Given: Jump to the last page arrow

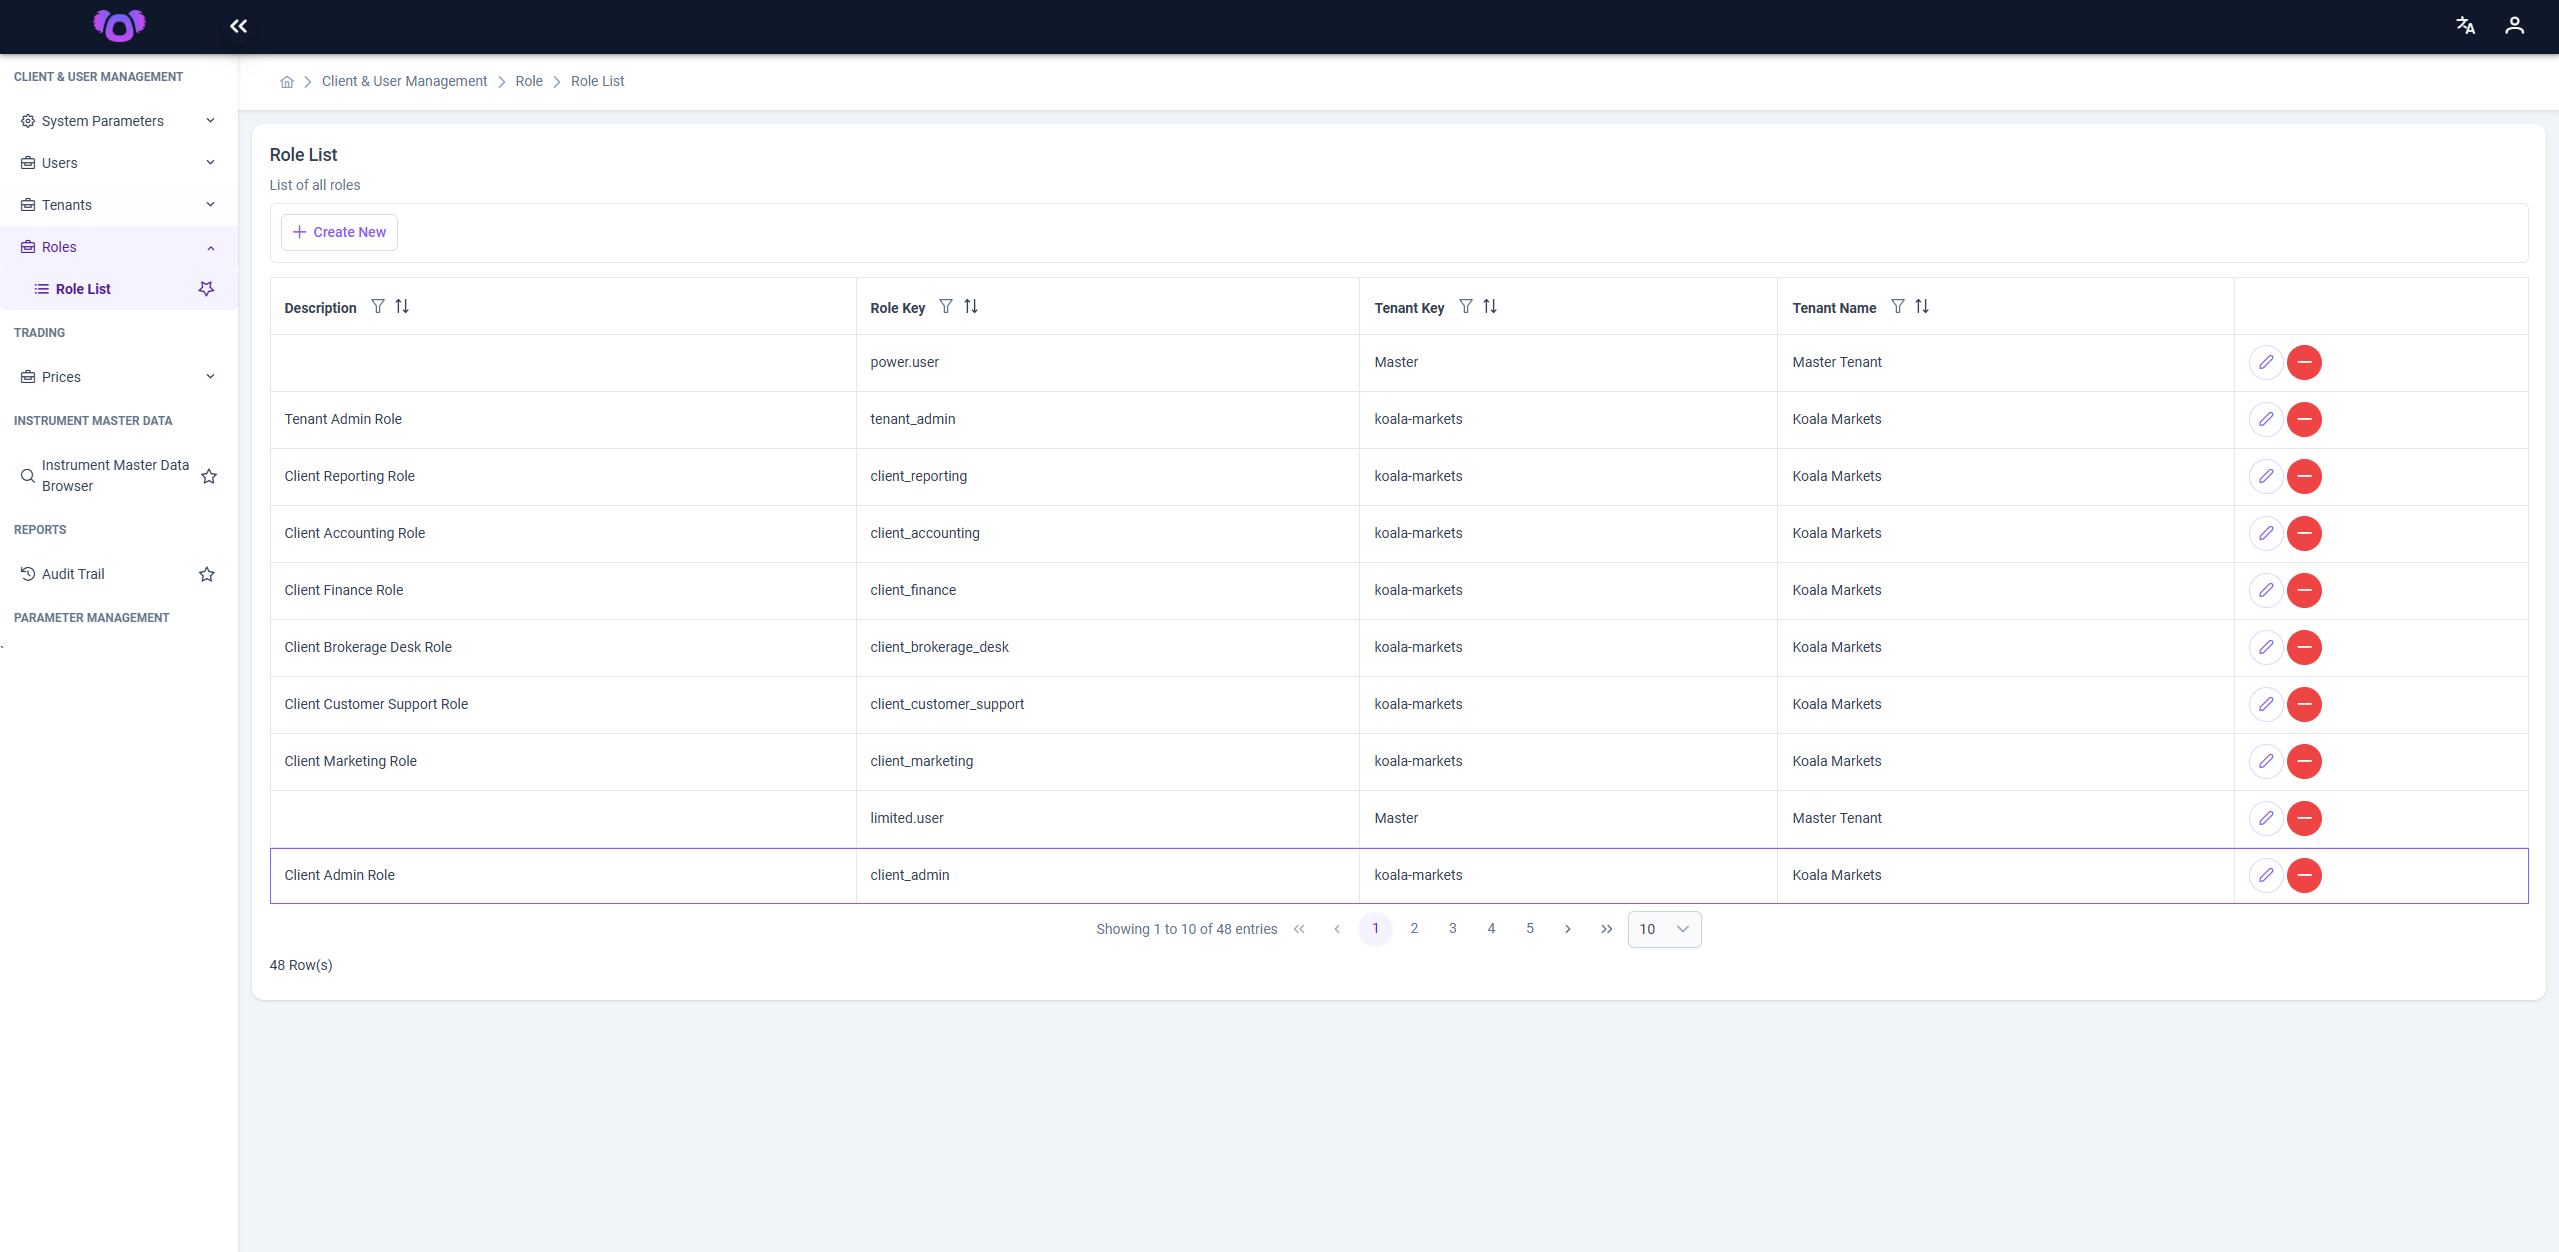Looking at the screenshot, I should point(1607,929).
